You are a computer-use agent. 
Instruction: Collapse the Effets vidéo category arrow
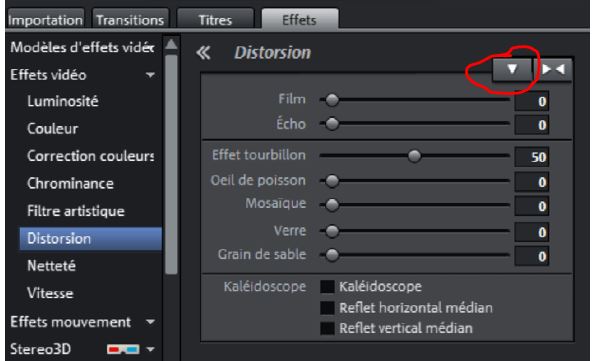pos(150,75)
